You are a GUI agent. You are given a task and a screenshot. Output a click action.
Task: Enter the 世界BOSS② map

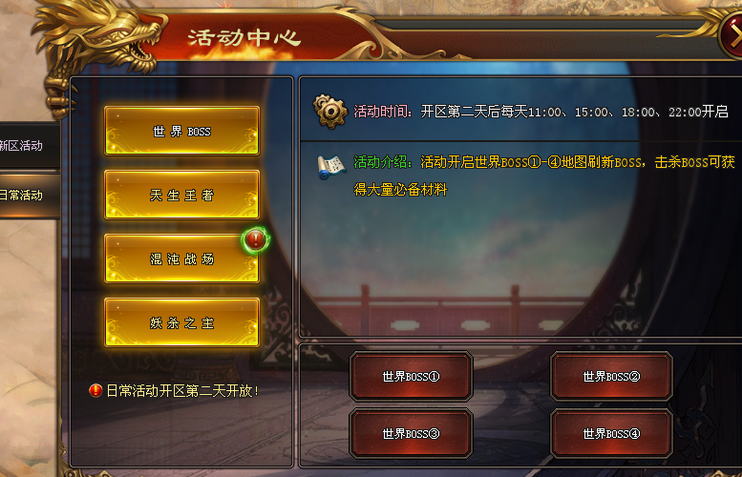click(x=611, y=377)
